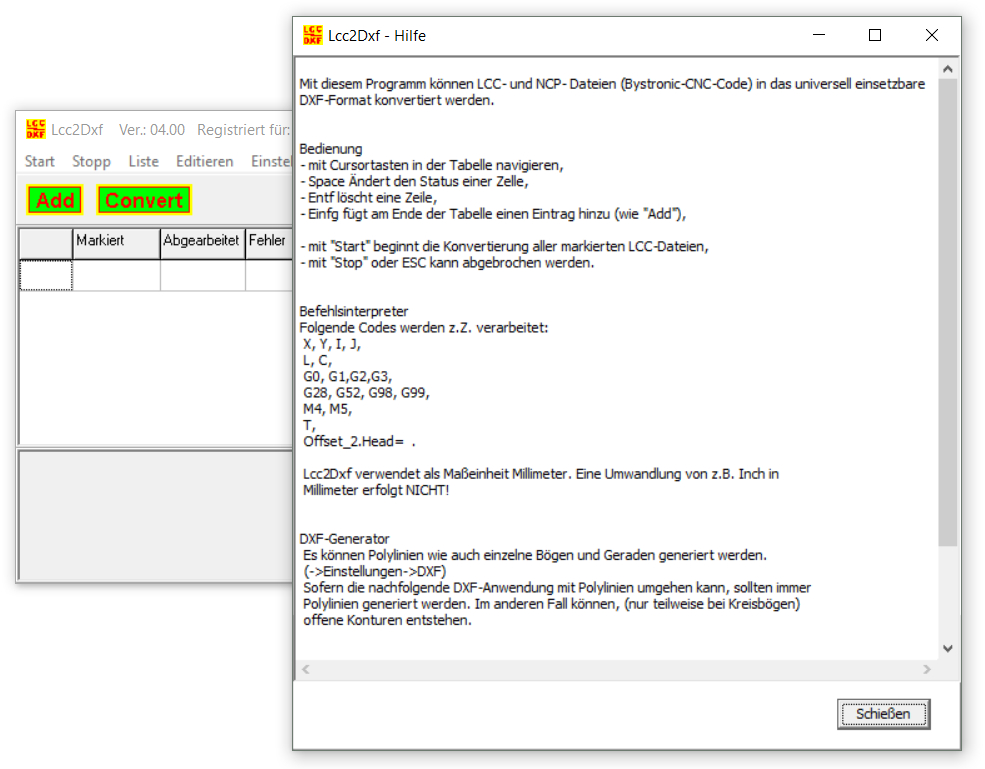The height and width of the screenshot is (769, 985).
Task: Select the first row header cell
Action: [x=46, y=275]
